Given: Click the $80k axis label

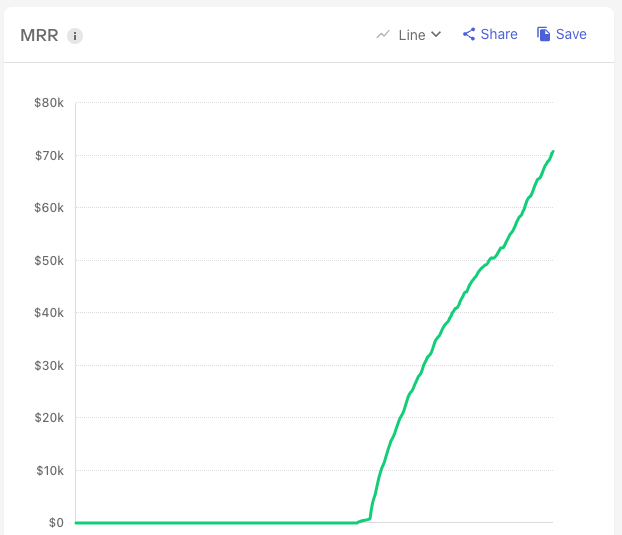Looking at the screenshot, I should [x=49, y=103].
